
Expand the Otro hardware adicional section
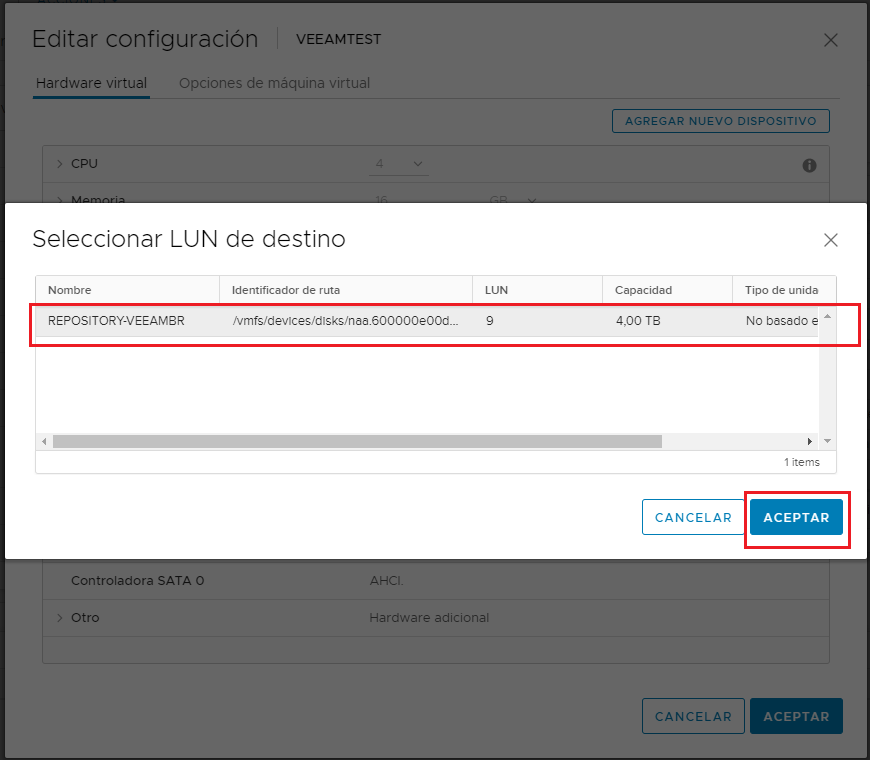point(59,617)
